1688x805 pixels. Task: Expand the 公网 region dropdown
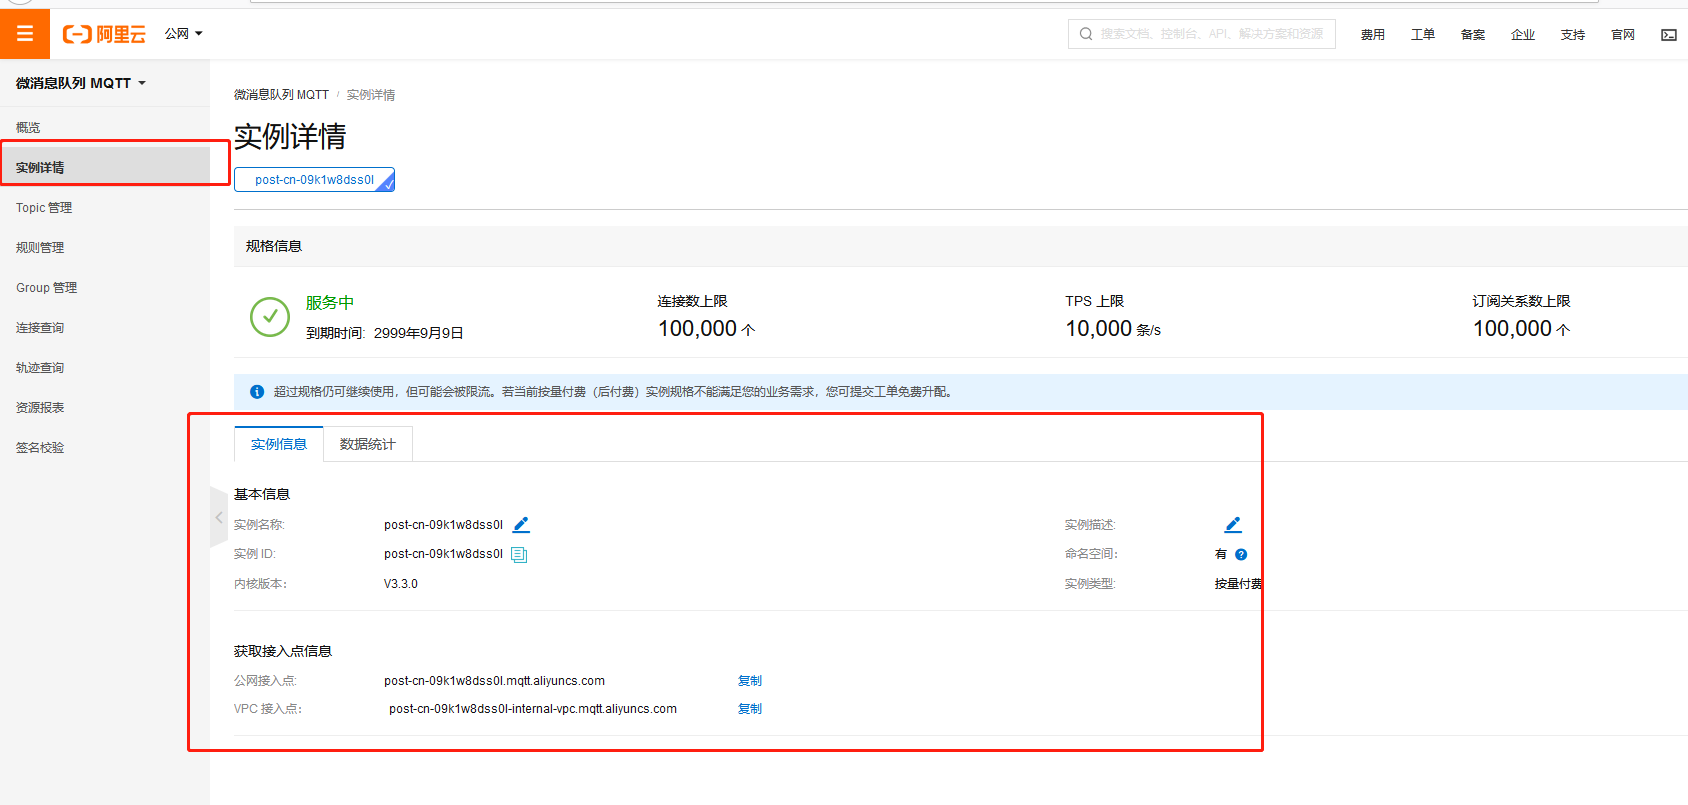184,34
